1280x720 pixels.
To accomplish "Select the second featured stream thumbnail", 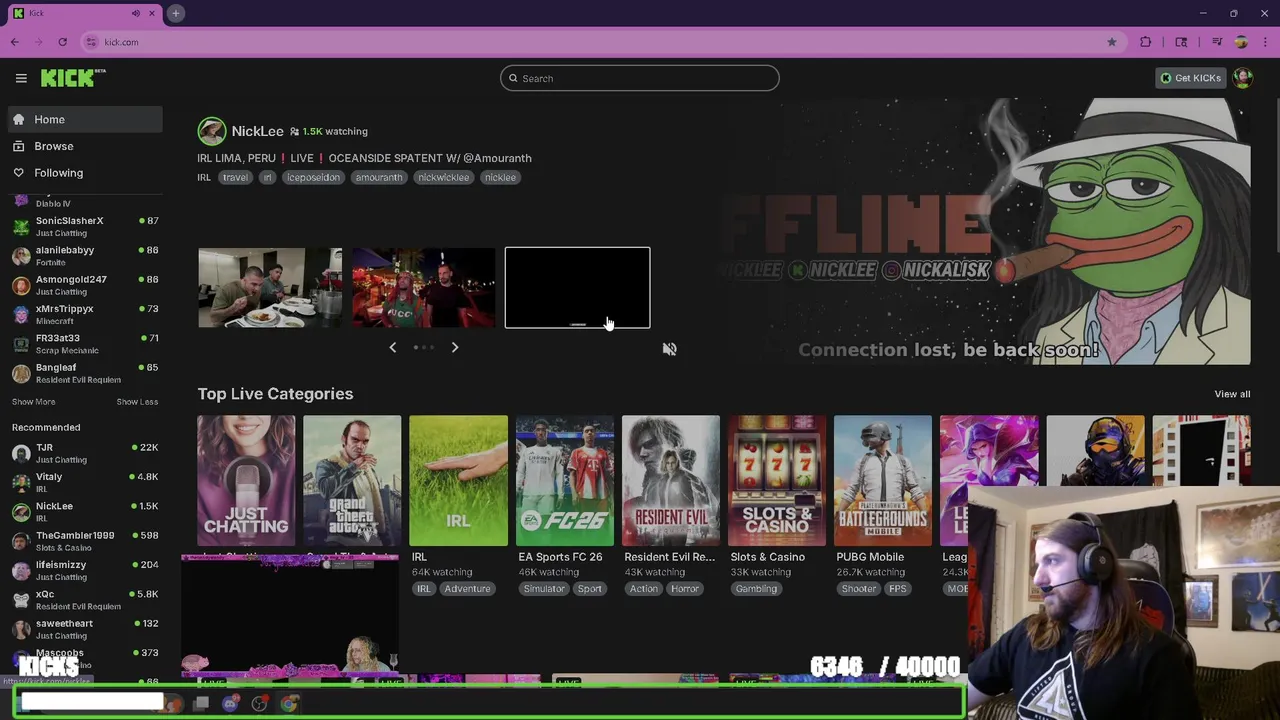I will [423, 288].
